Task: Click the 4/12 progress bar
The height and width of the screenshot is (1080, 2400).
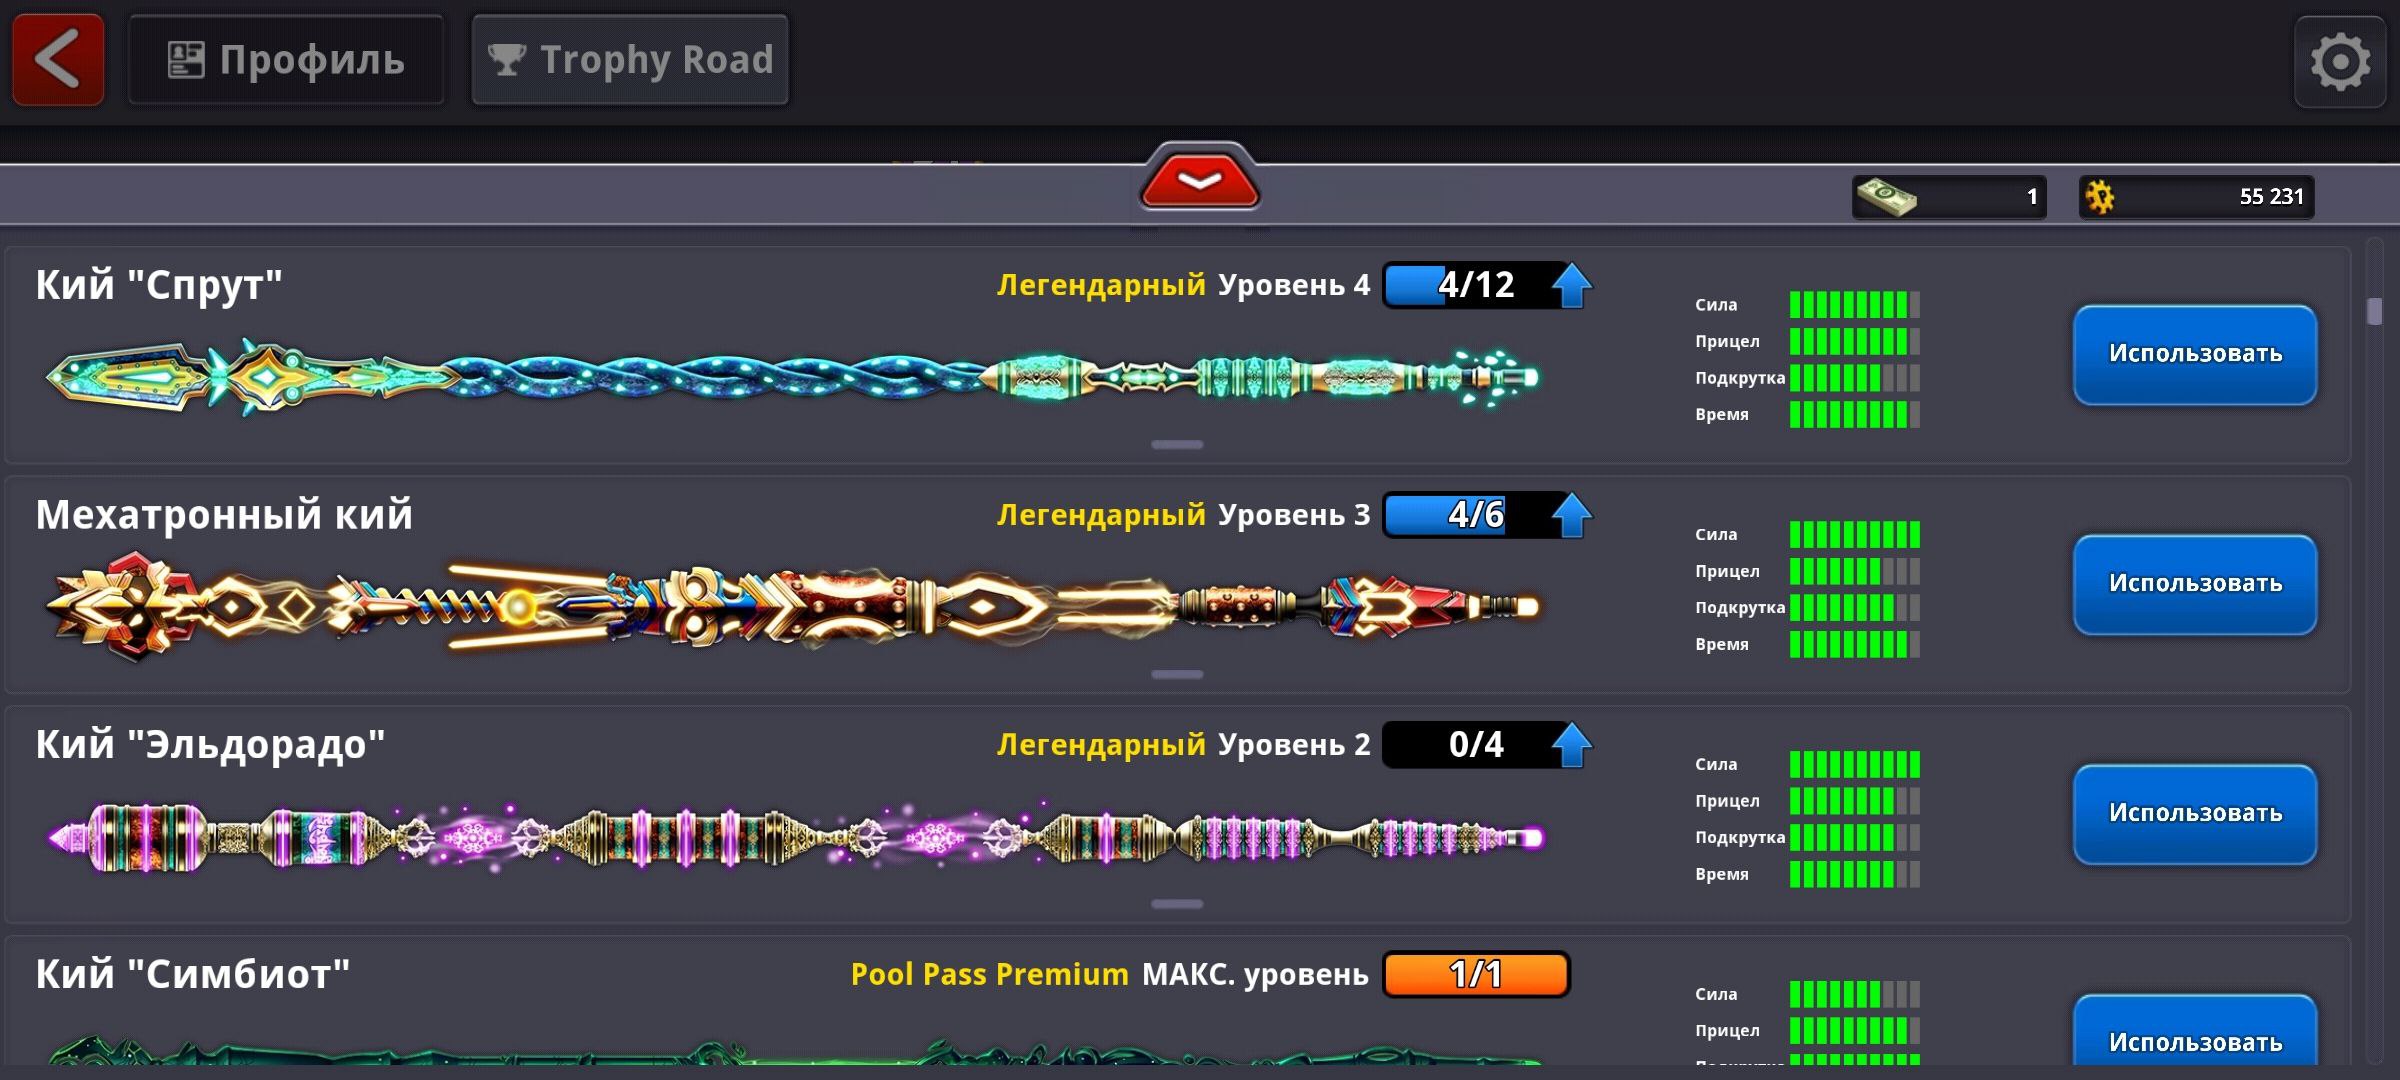Action: (x=1475, y=285)
